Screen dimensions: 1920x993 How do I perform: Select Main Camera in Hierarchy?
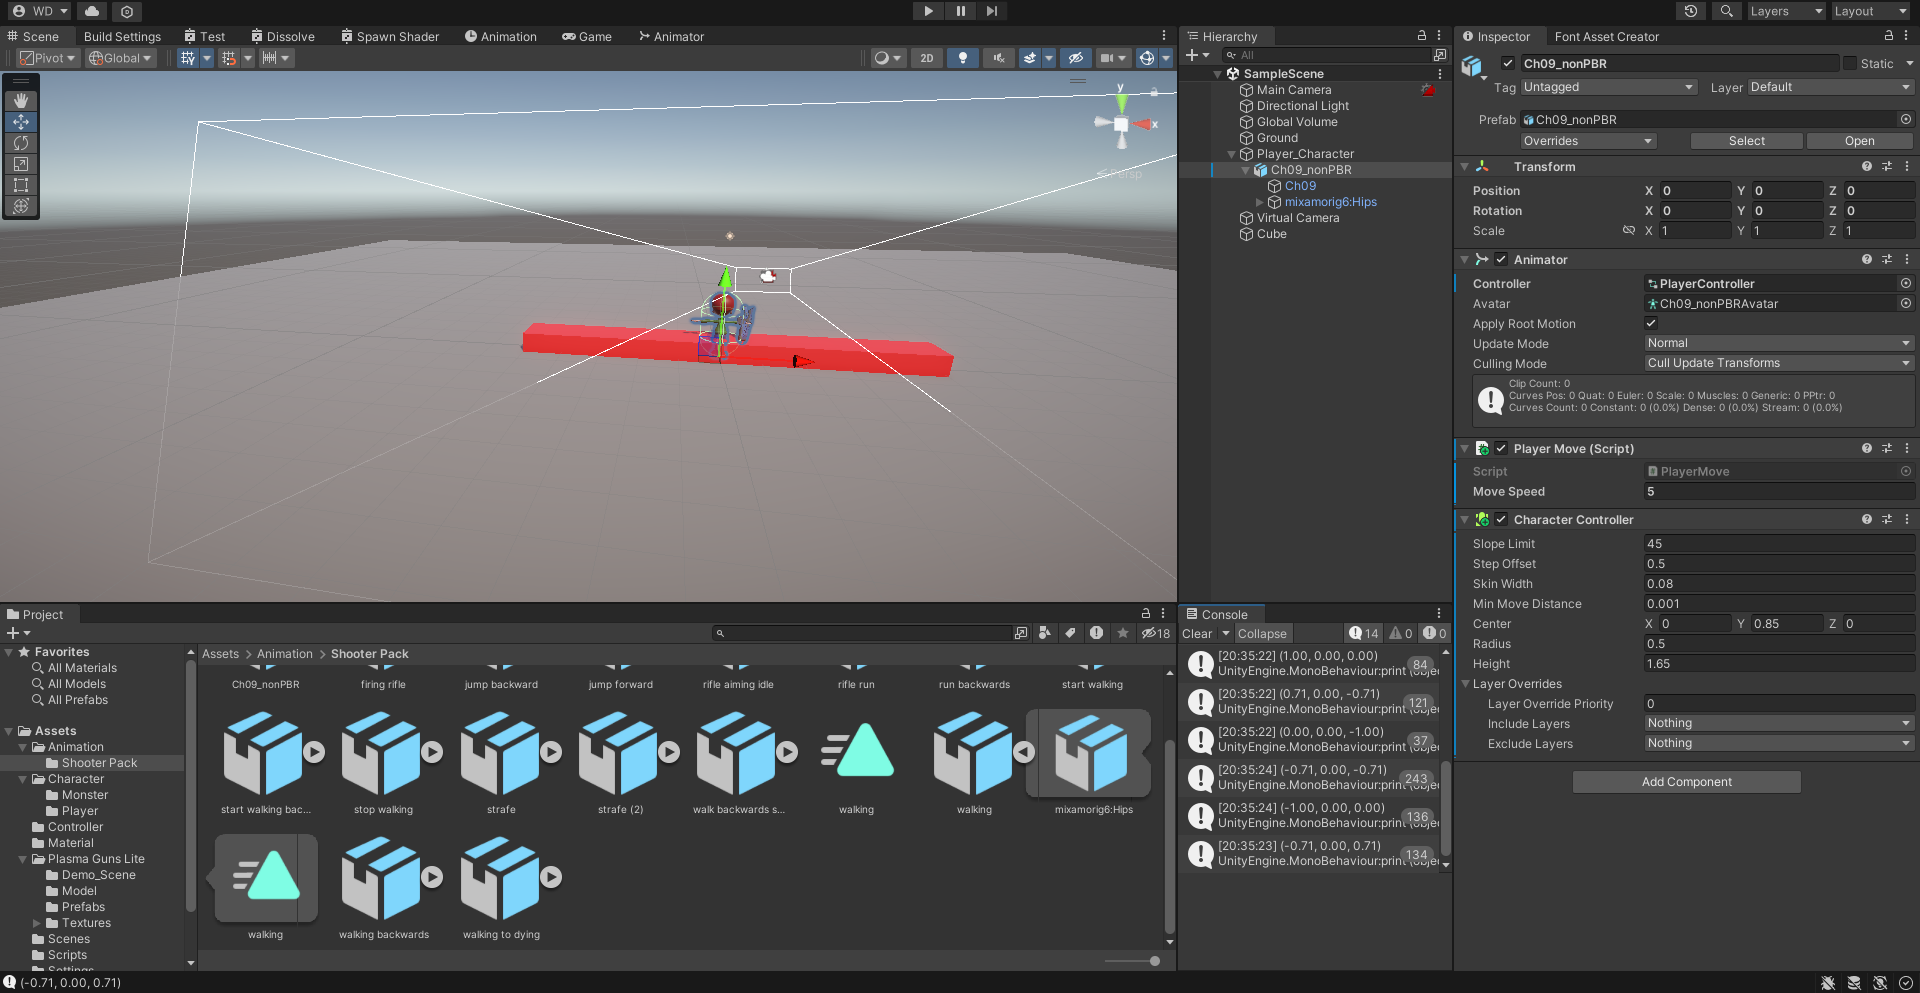1293,90
